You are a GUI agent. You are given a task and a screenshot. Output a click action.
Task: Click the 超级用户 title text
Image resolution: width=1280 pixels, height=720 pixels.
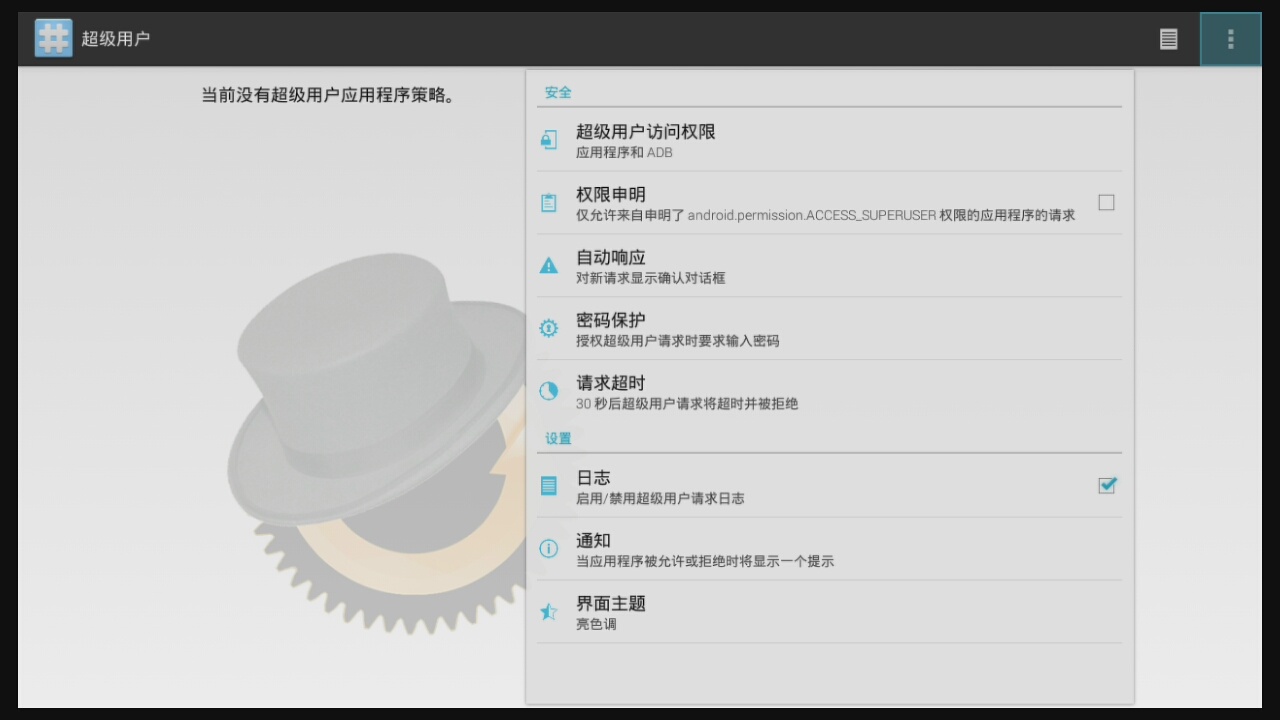[116, 39]
